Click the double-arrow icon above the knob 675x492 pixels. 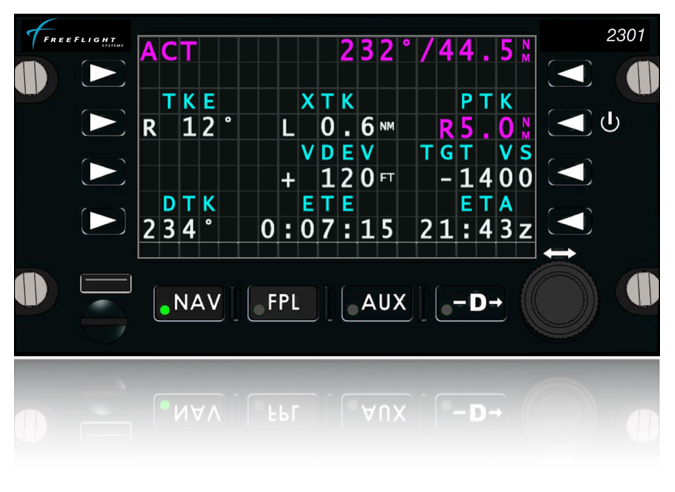coord(559,254)
